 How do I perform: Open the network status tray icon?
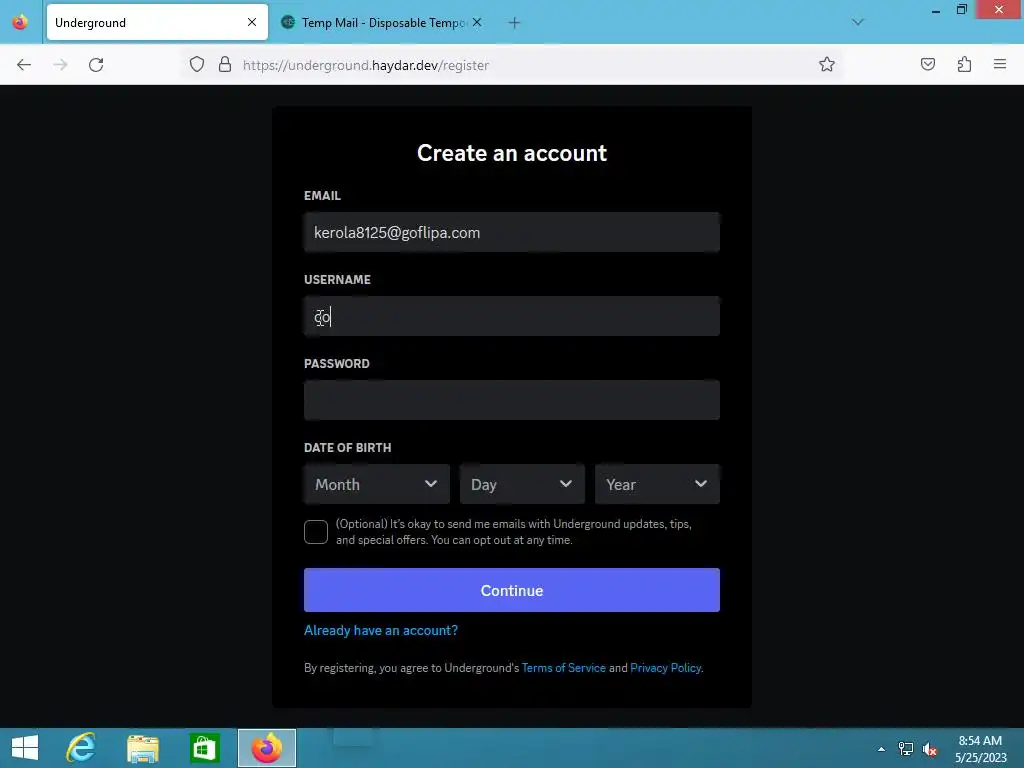click(x=906, y=749)
